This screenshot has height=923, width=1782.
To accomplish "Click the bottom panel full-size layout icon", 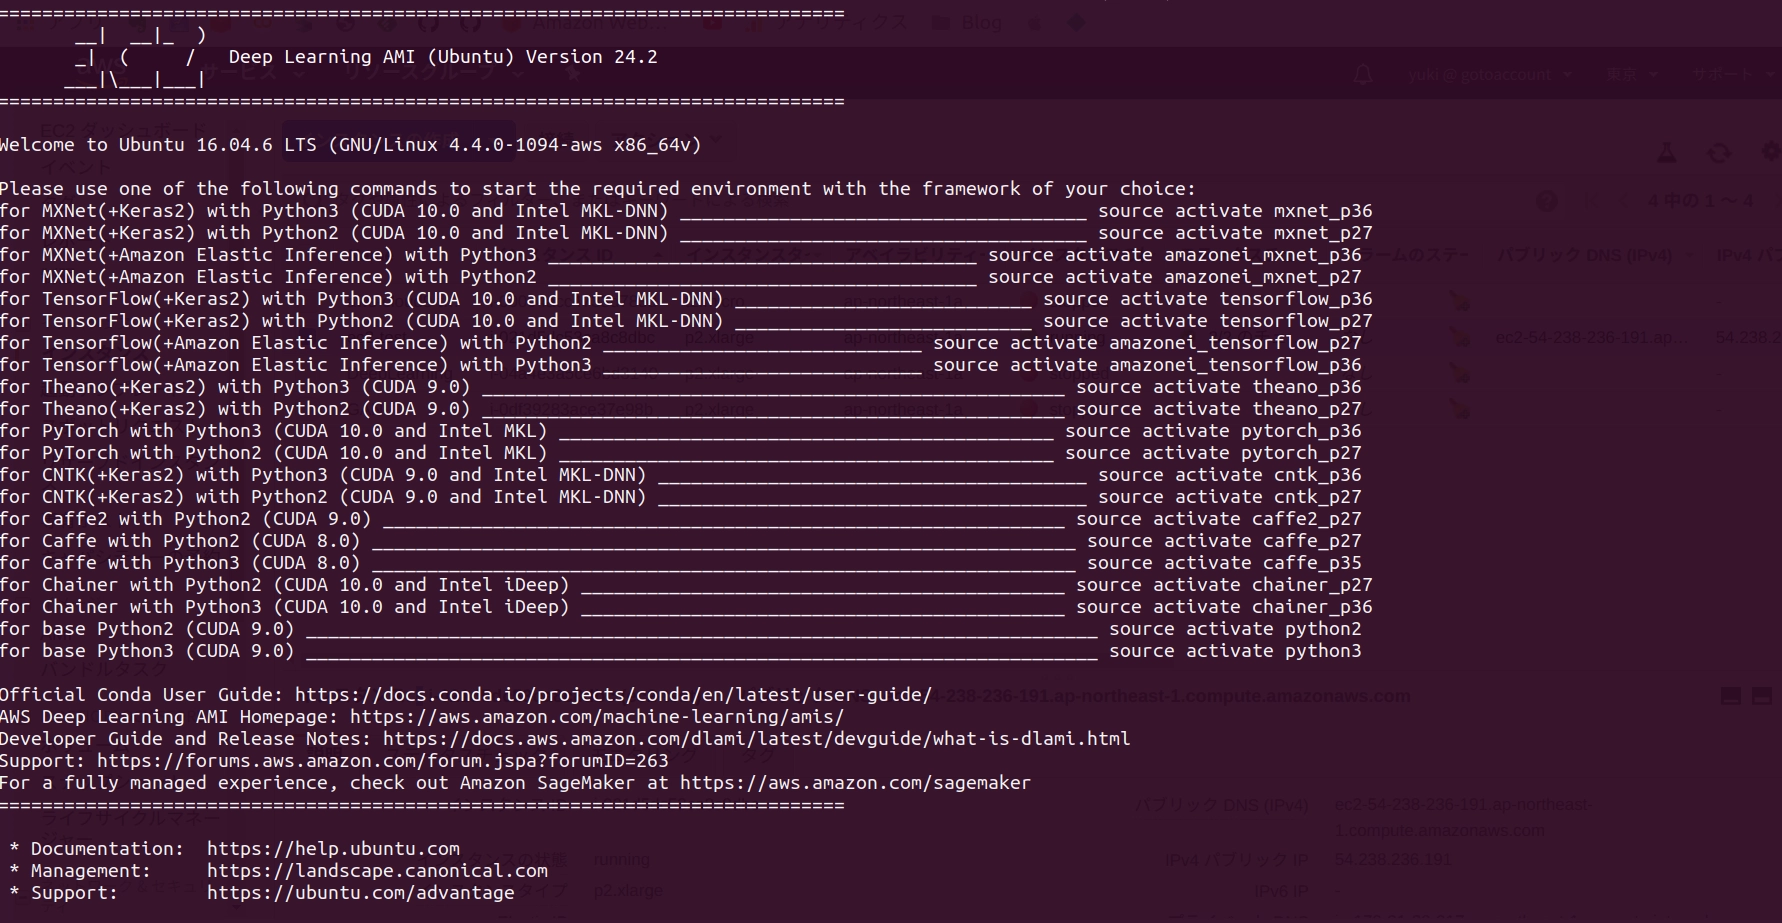I will click(x=1762, y=696).
